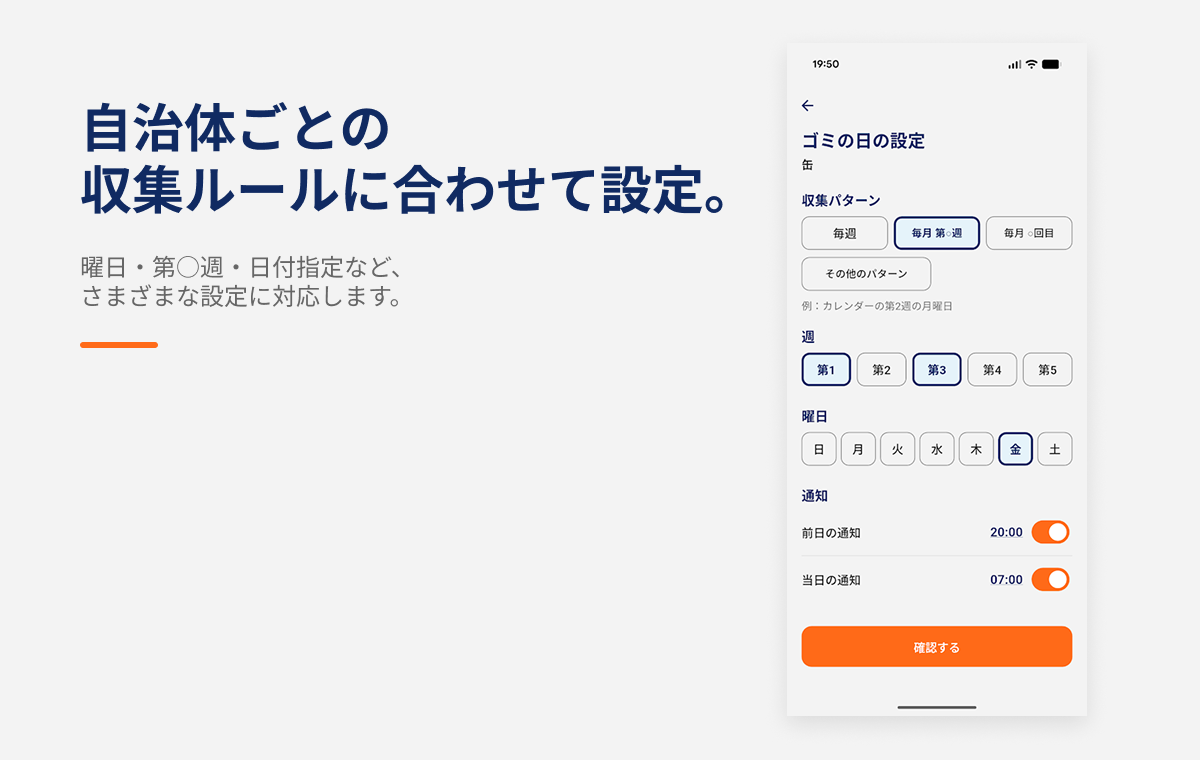Screen dimensions: 1200x760
Task: Turn off the 前日の通知 switch
Action: [x=1051, y=532]
